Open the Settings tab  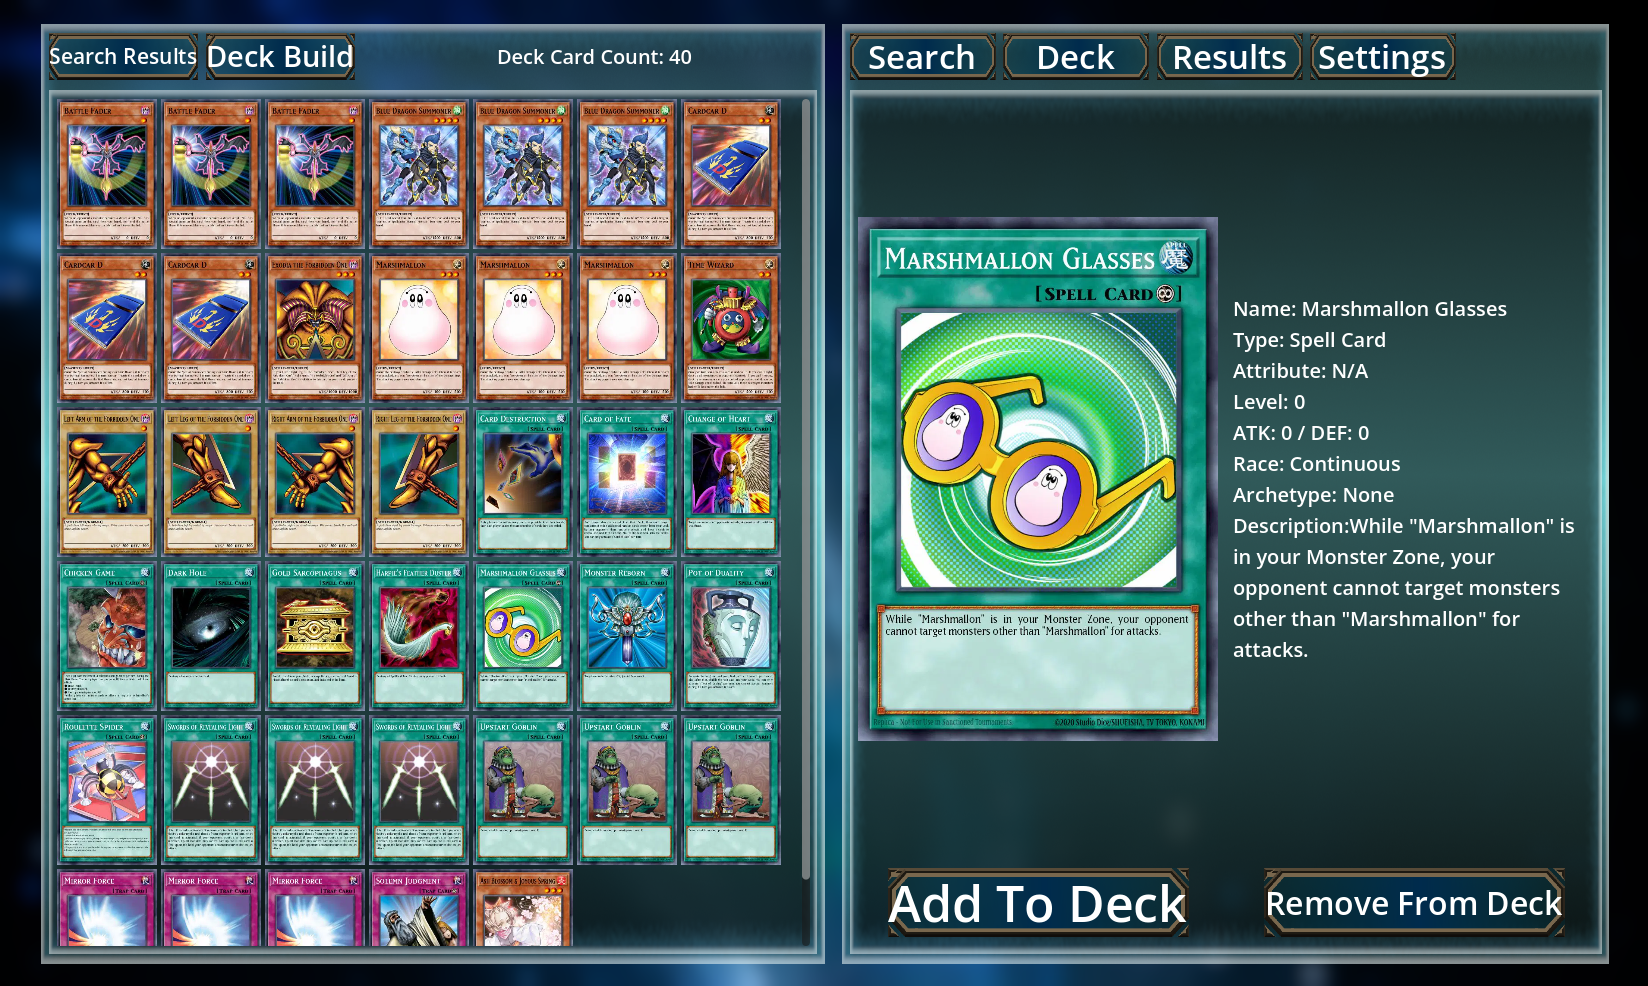point(1382,57)
